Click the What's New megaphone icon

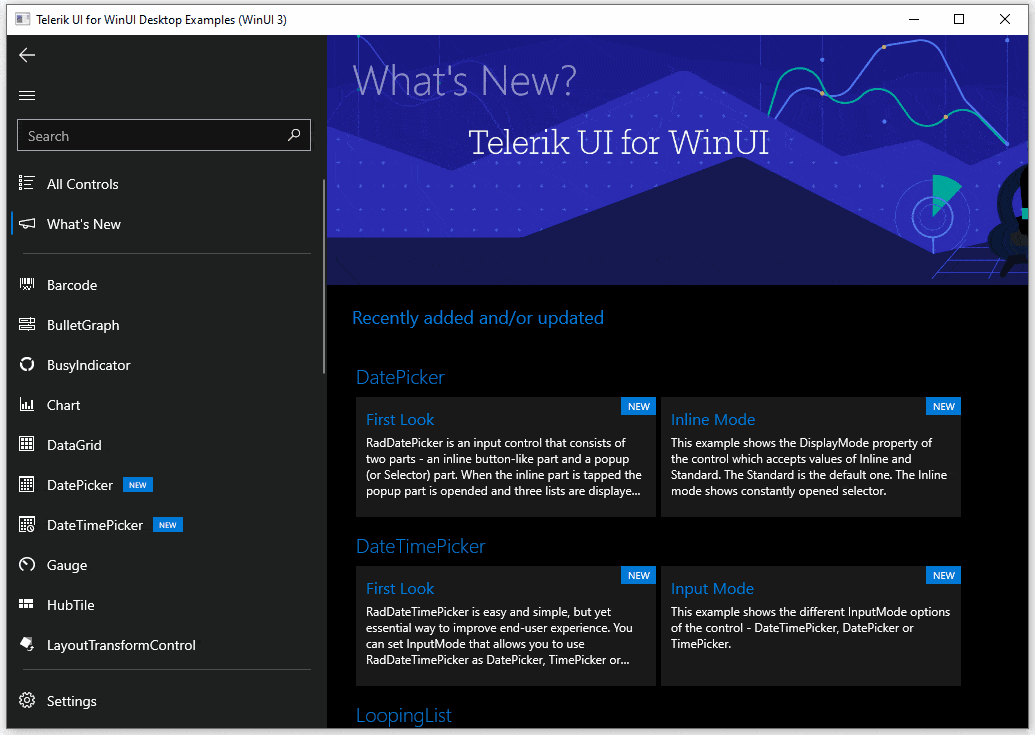(x=26, y=224)
